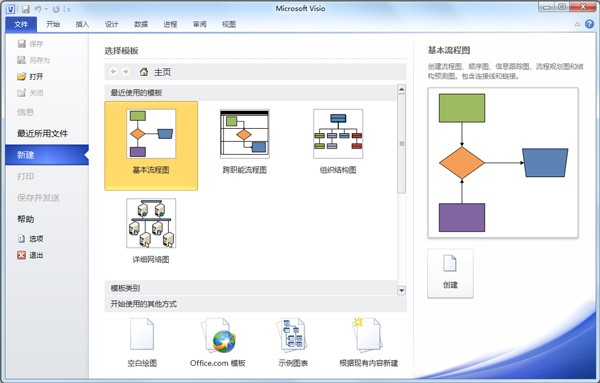This screenshot has width=600, height=383.
Task: Click the back navigation arrow
Action: (x=113, y=72)
